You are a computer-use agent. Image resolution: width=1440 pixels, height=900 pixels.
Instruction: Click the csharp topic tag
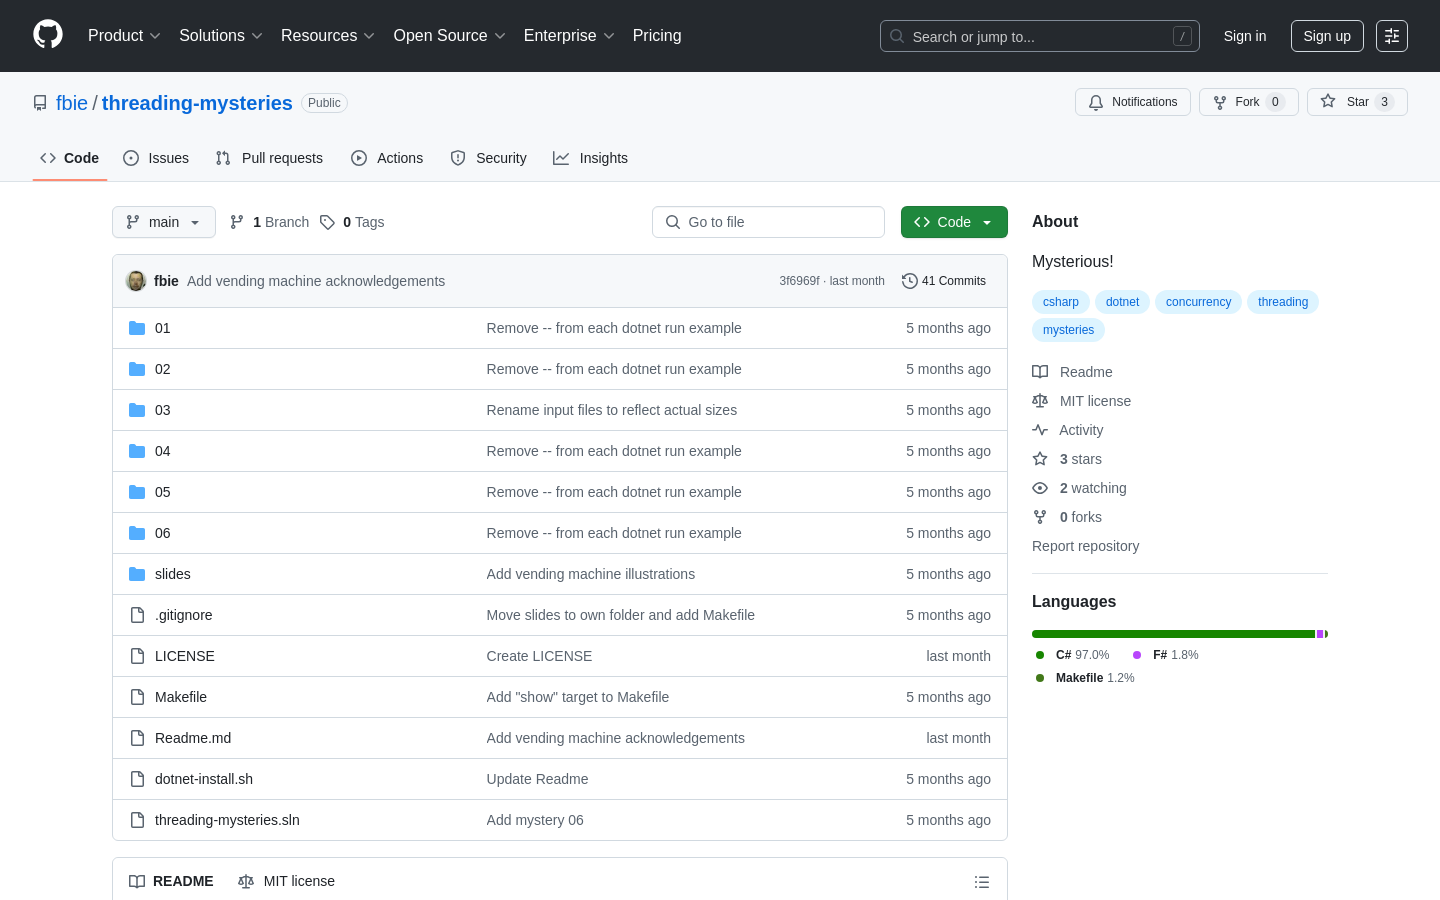click(x=1061, y=302)
